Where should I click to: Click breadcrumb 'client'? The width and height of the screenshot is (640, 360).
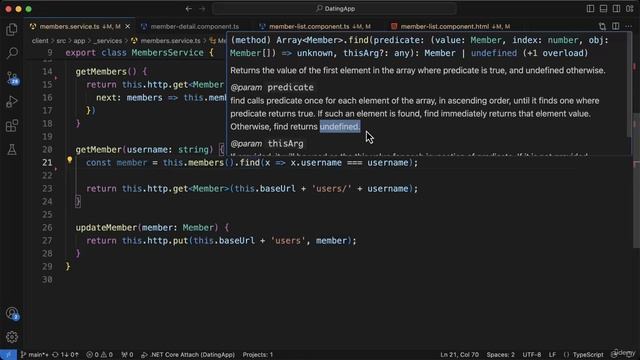[x=40, y=41]
